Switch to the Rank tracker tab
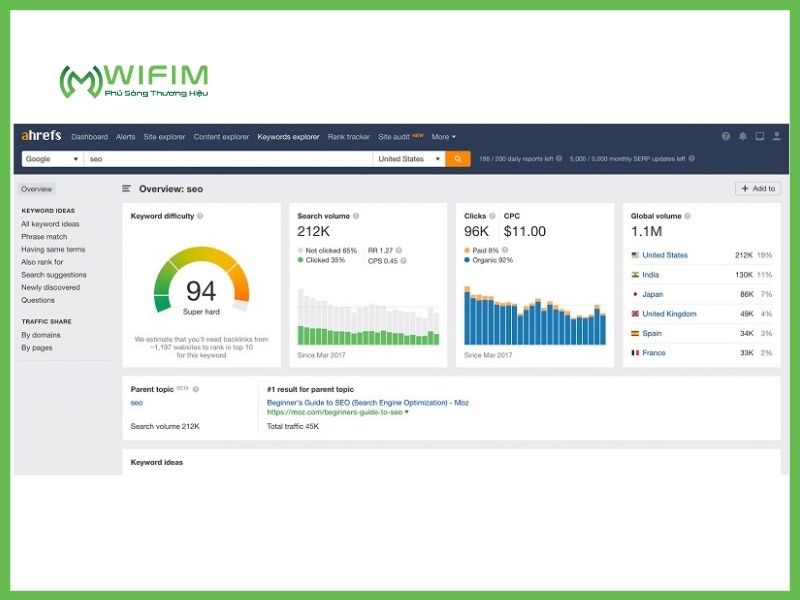Image resolution: width=800 pixels, height=600 pixels. click(348, 137)
